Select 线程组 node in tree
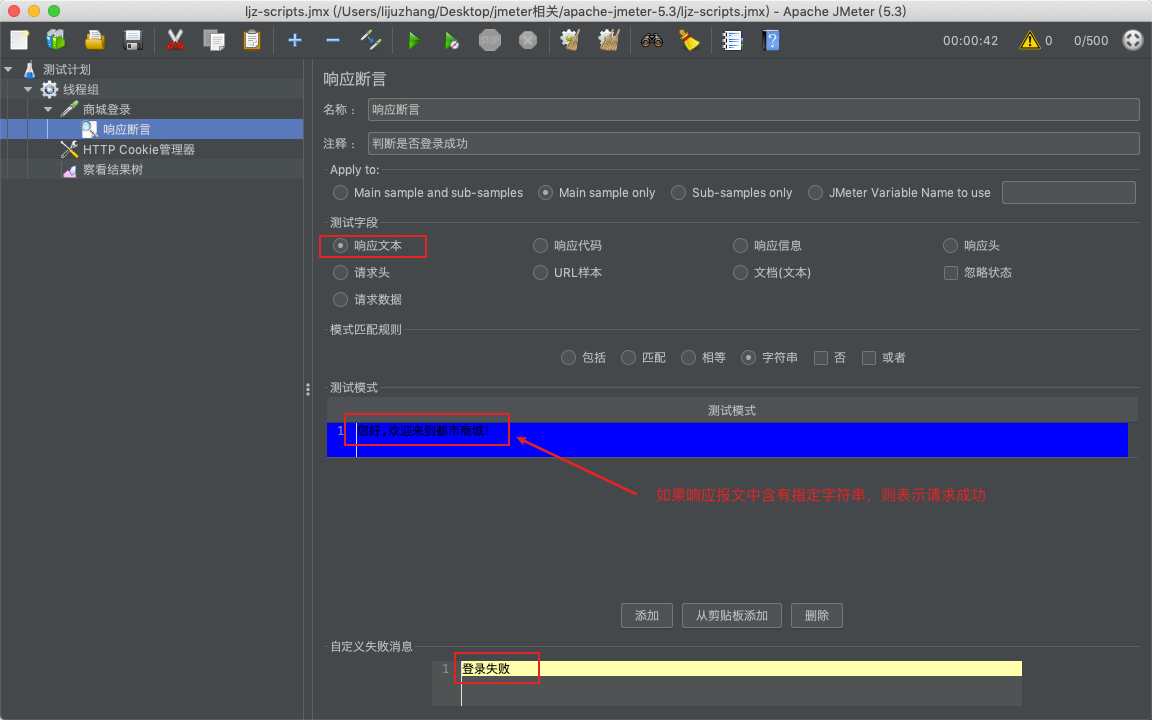 click(80, 90)
